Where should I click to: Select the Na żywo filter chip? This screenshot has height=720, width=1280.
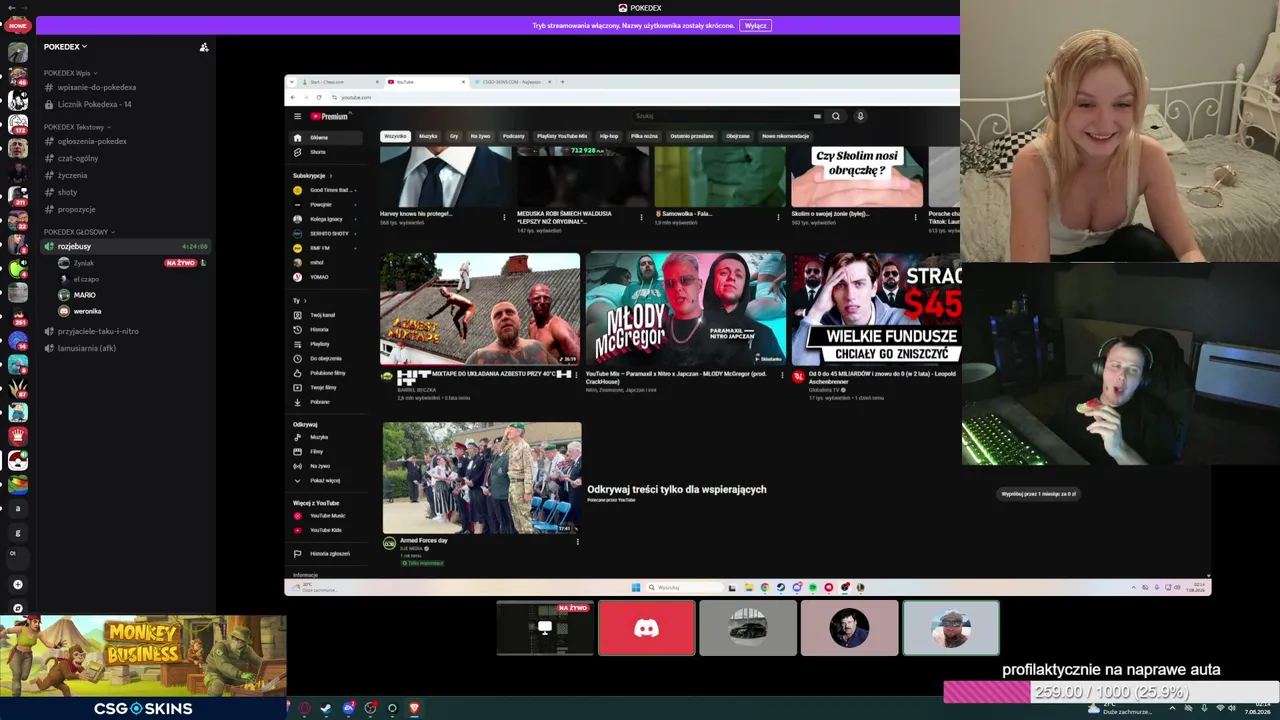[480, 136]
